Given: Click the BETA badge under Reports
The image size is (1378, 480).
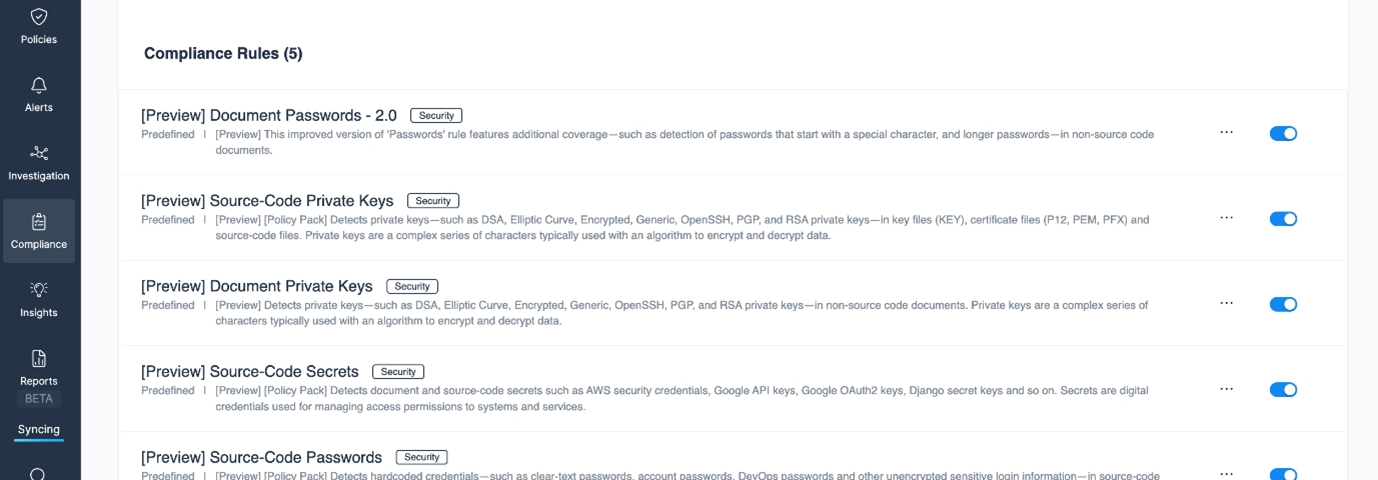Looking at the screenshot, I should click(x=38, y=398).
